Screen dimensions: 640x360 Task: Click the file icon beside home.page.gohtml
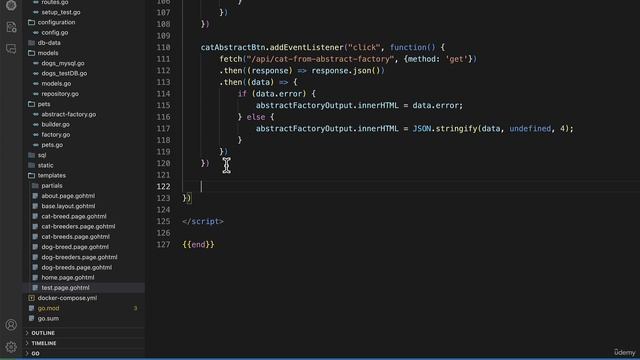(35, 278)
